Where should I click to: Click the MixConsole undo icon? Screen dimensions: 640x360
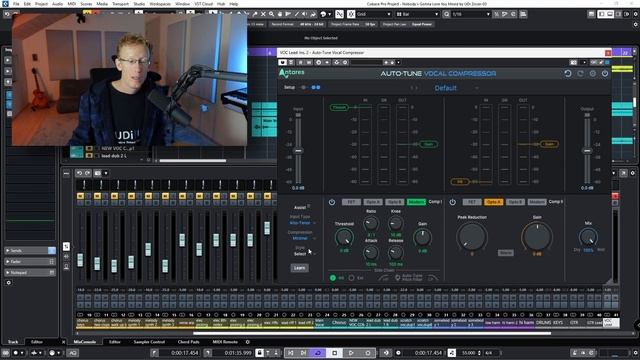[x=79, y=173]
